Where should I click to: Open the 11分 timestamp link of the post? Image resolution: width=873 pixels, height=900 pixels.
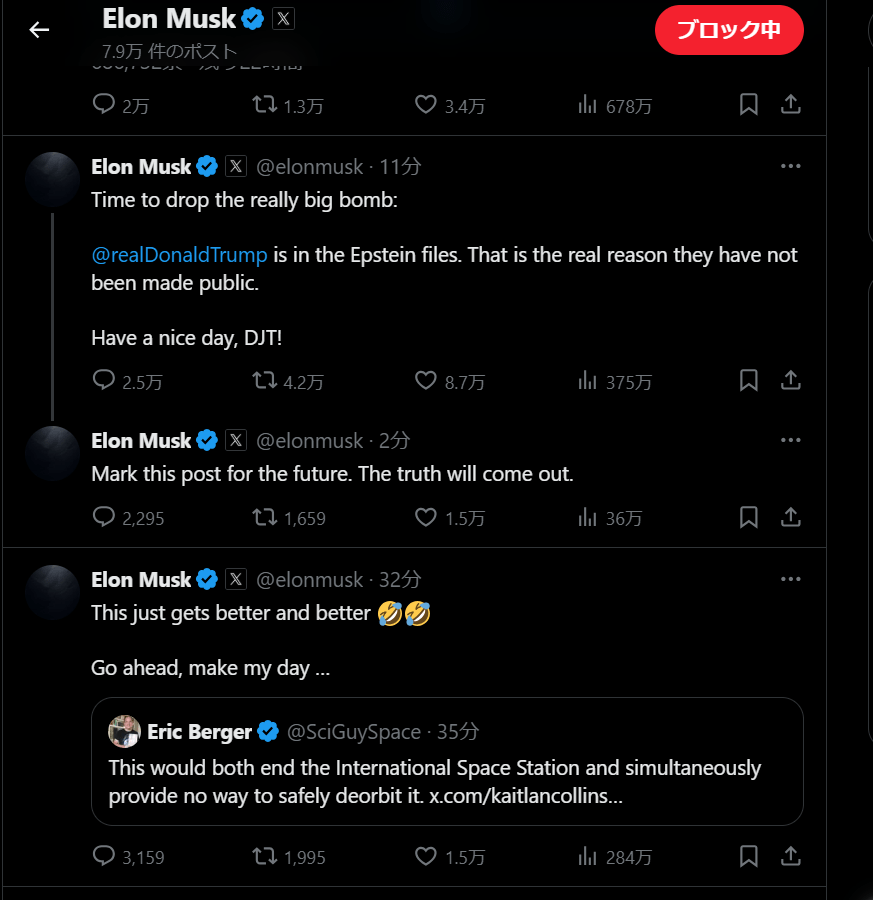point(400,166)
